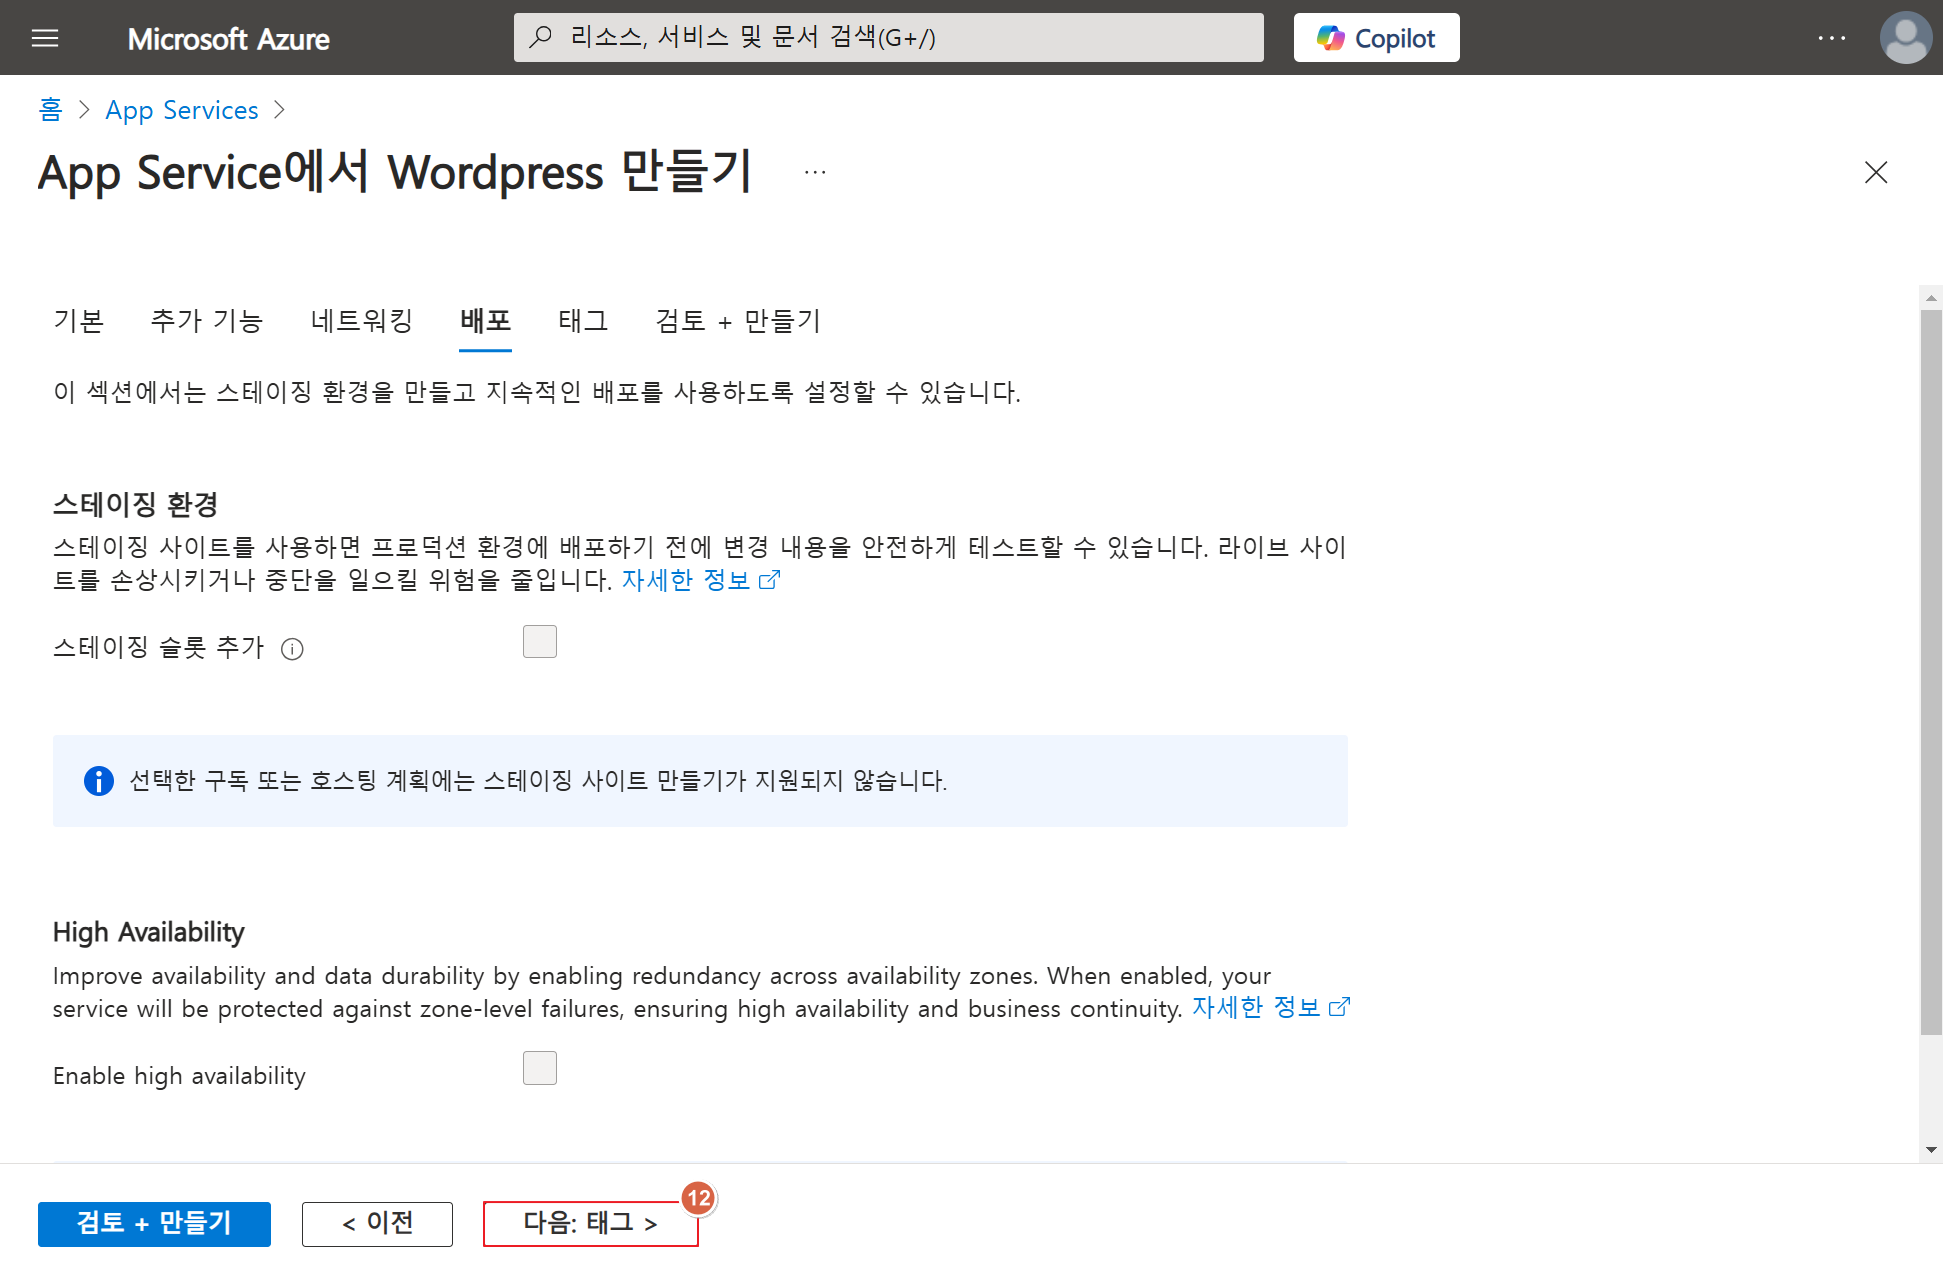
Task: Go to App Services breadcrumb
Action: click(x=182, y=110)
